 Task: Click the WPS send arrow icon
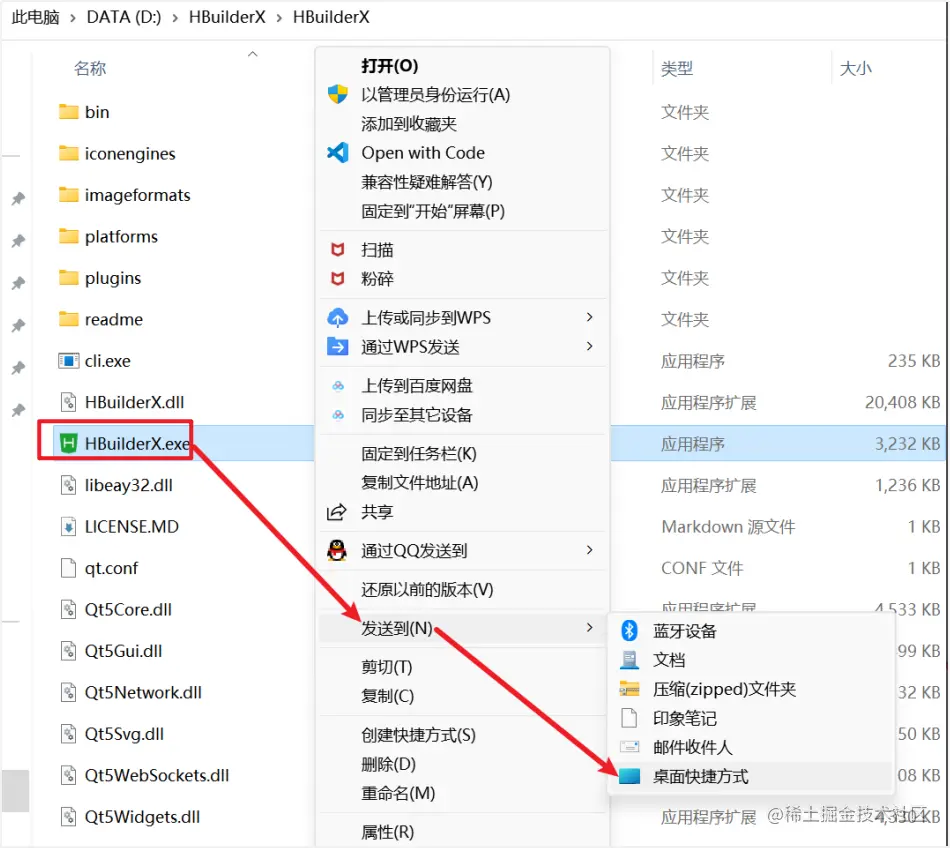(338, 346)
